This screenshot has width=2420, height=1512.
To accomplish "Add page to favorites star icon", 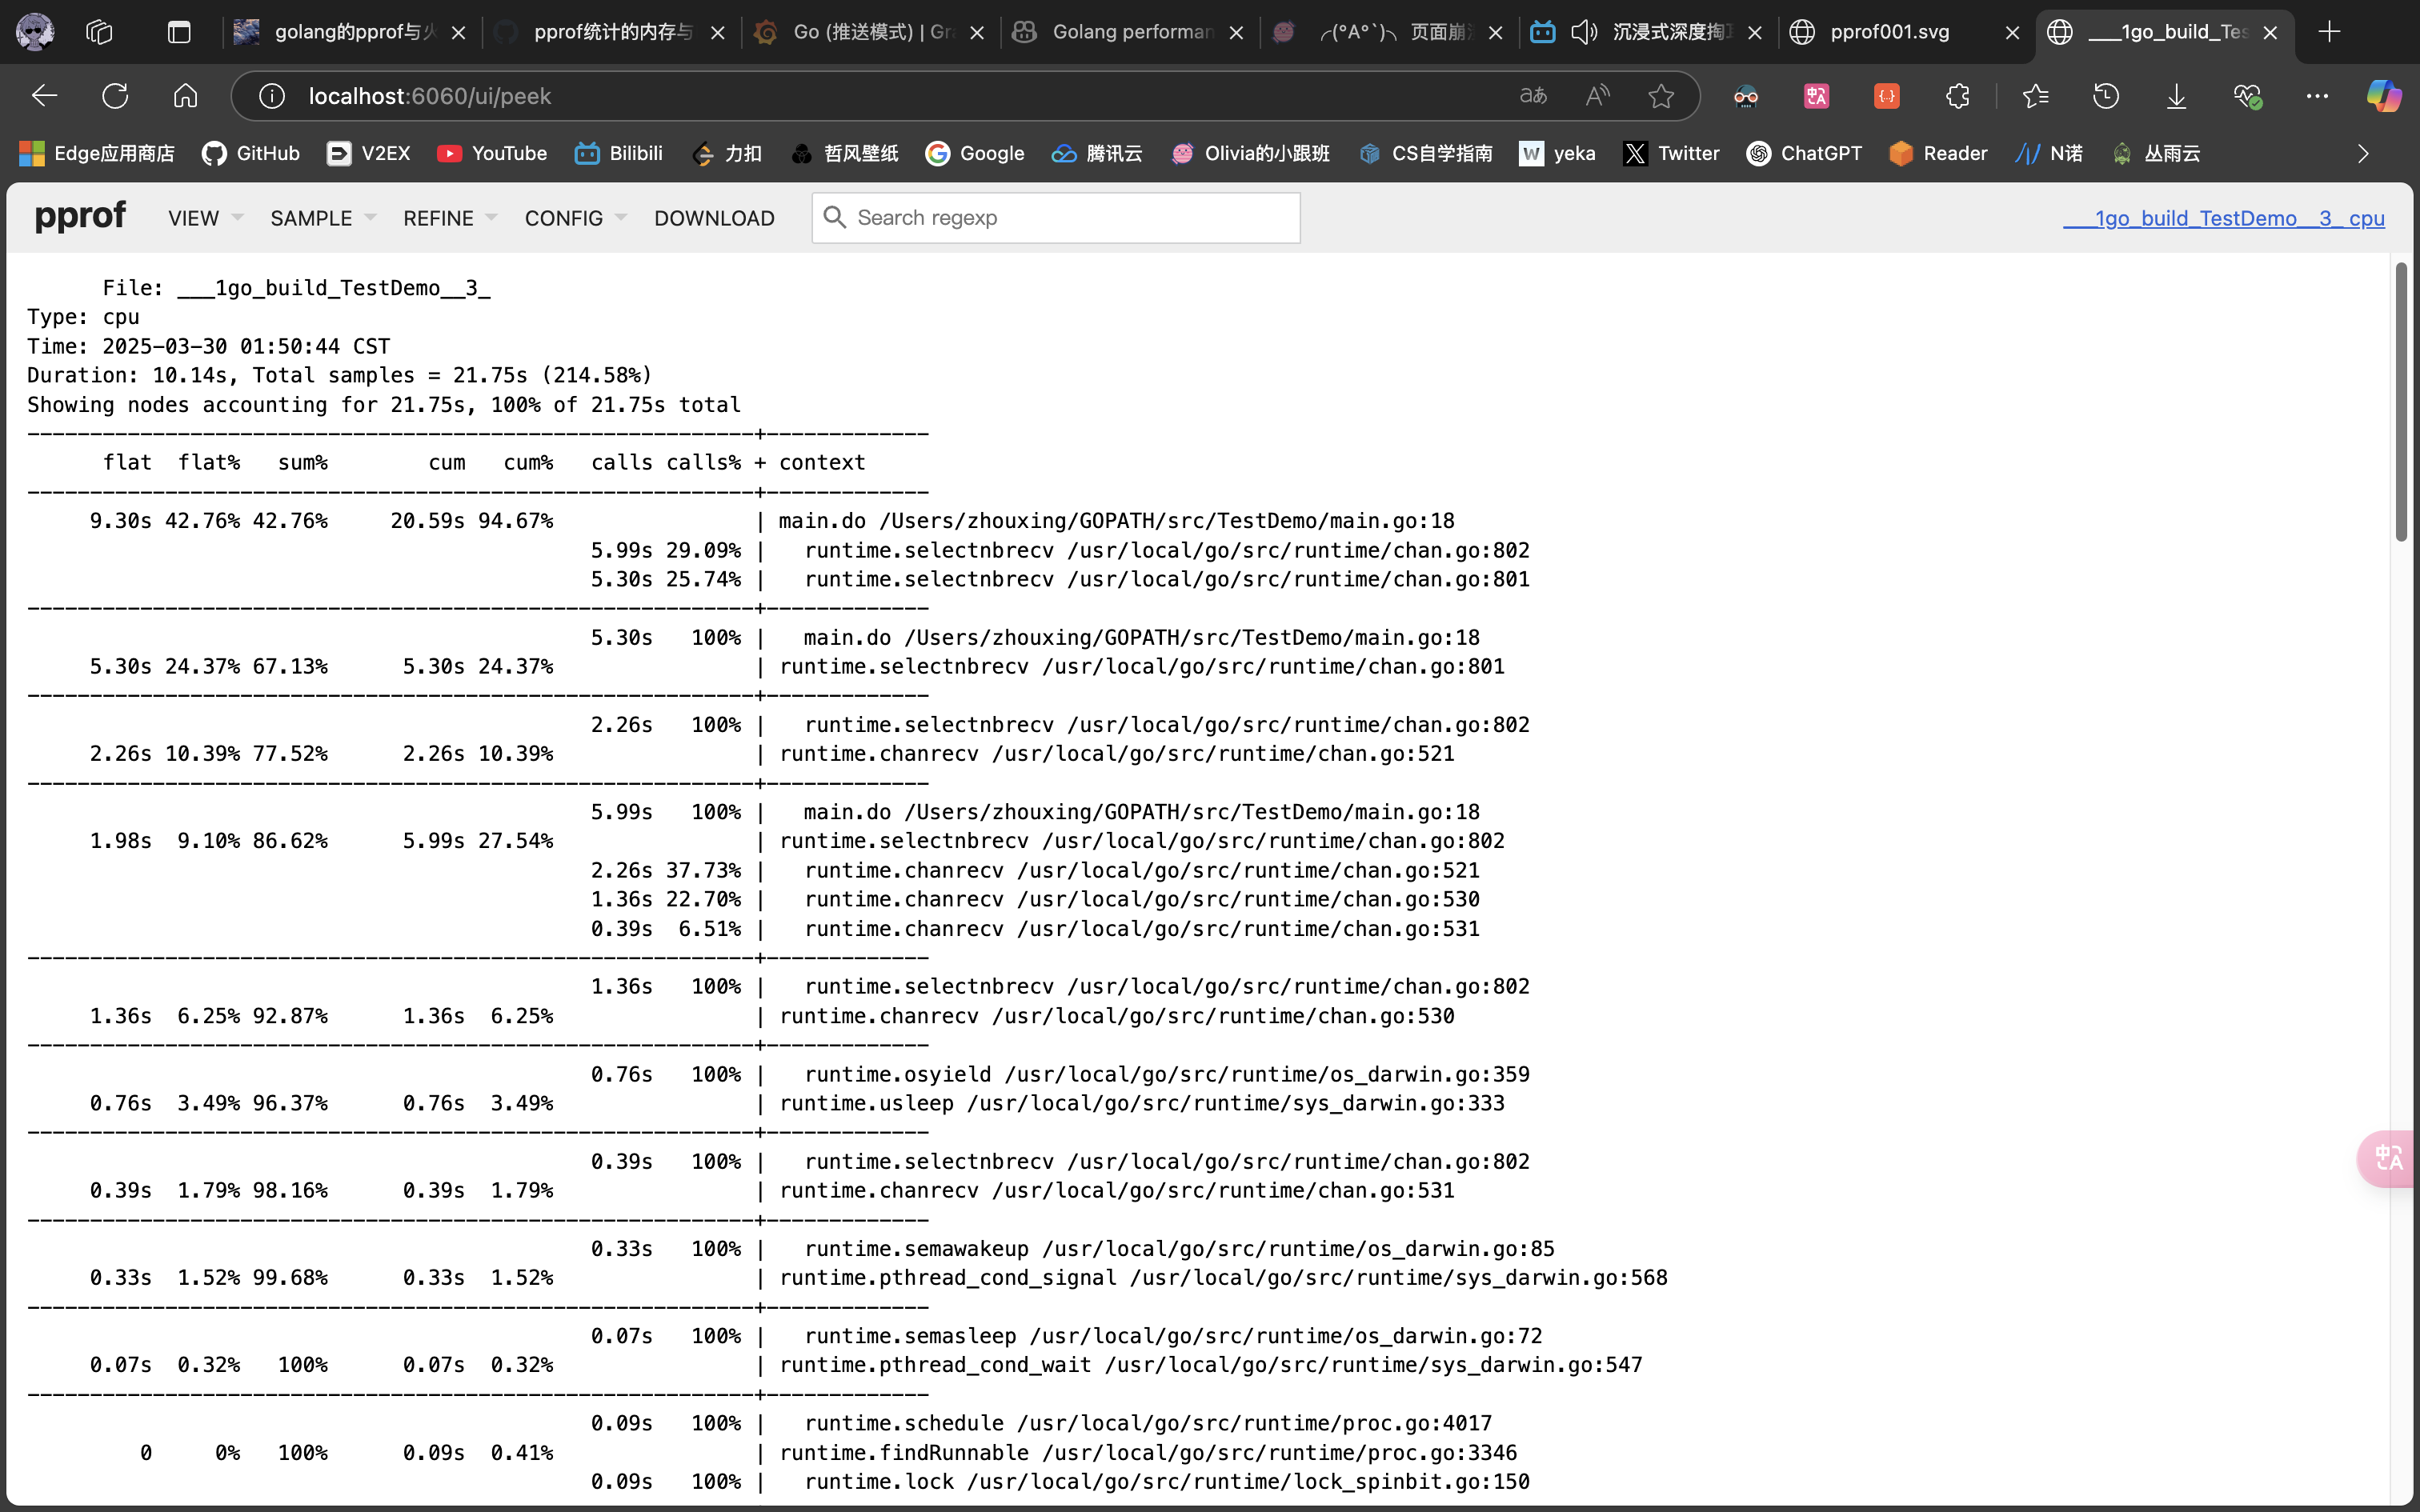I will [x=1661, y=96].
